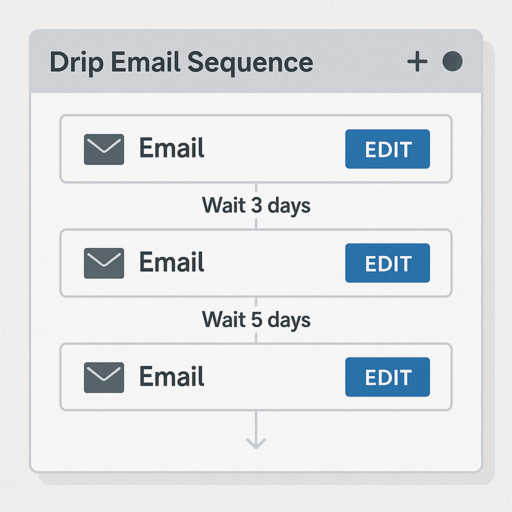The height and width of the screenshot is (512, 512).
Task: Edit the second email step
Action: click(388, 263)
